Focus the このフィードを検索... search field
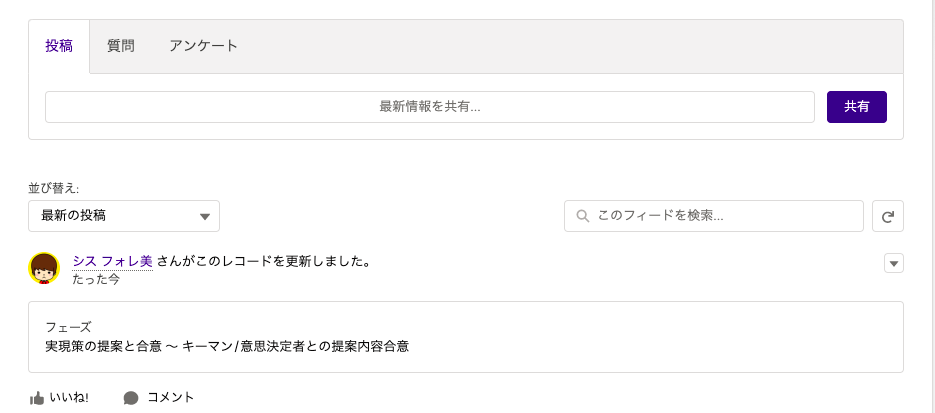This screenshot has width=935, height=413. 714,216
